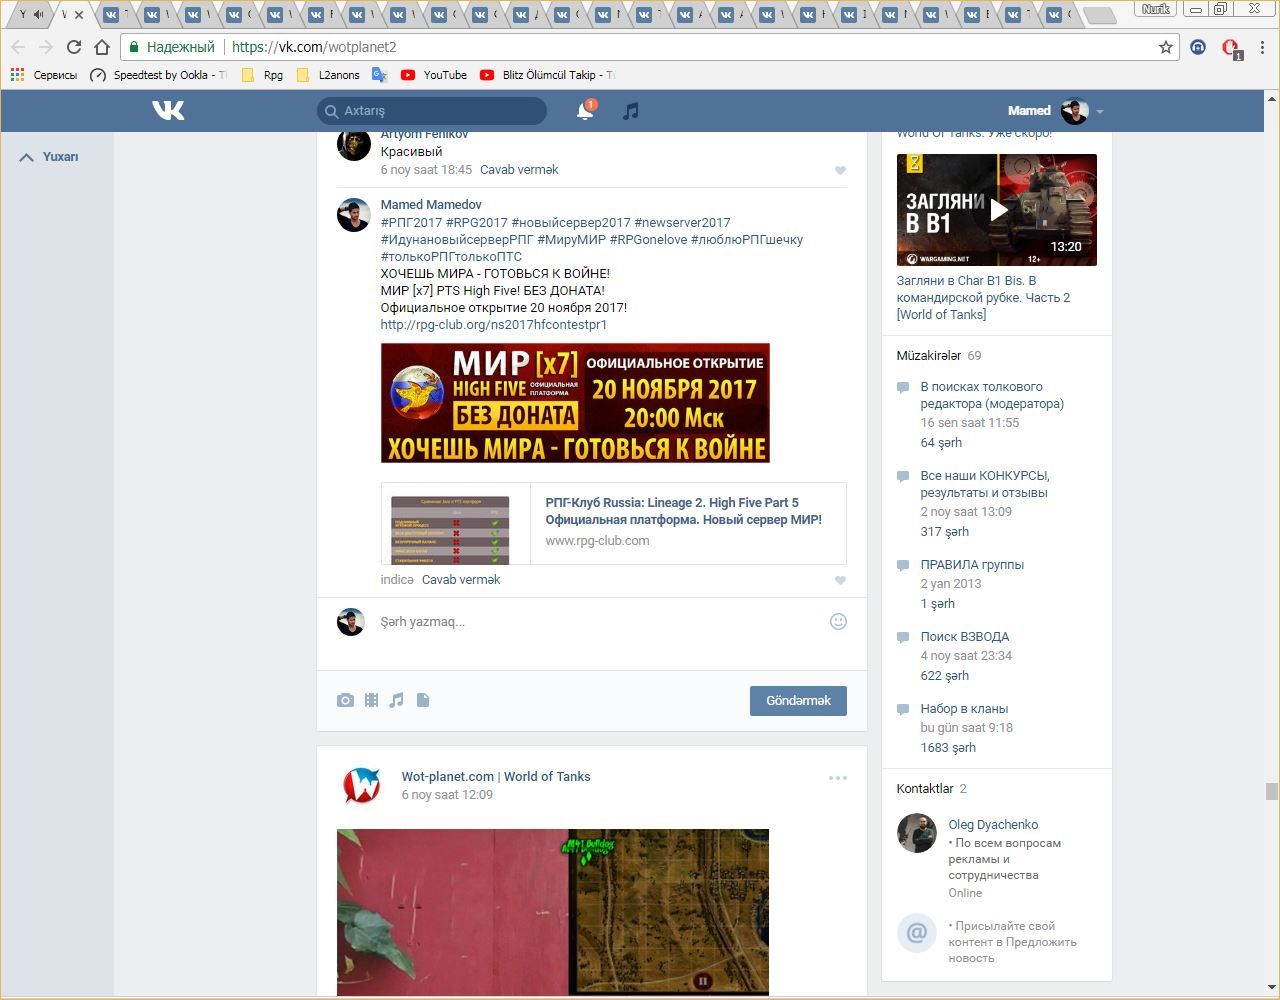The width and height of the screenshot is (1280, 1000).
Task: Open Speedtest by Ookla bookmark
Action: tap(159, 75)
